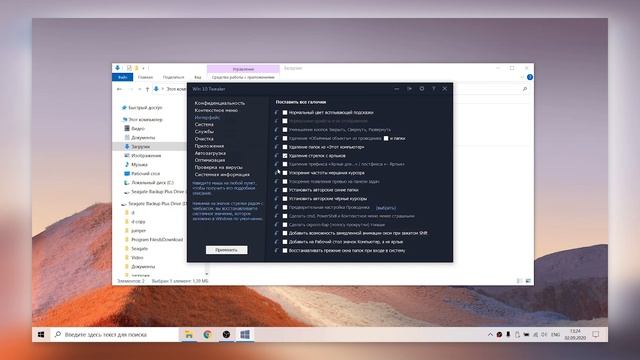Tick «Установить авторские синие папки» checkbox
Viewport: 640px width, 360px height.
285,190
